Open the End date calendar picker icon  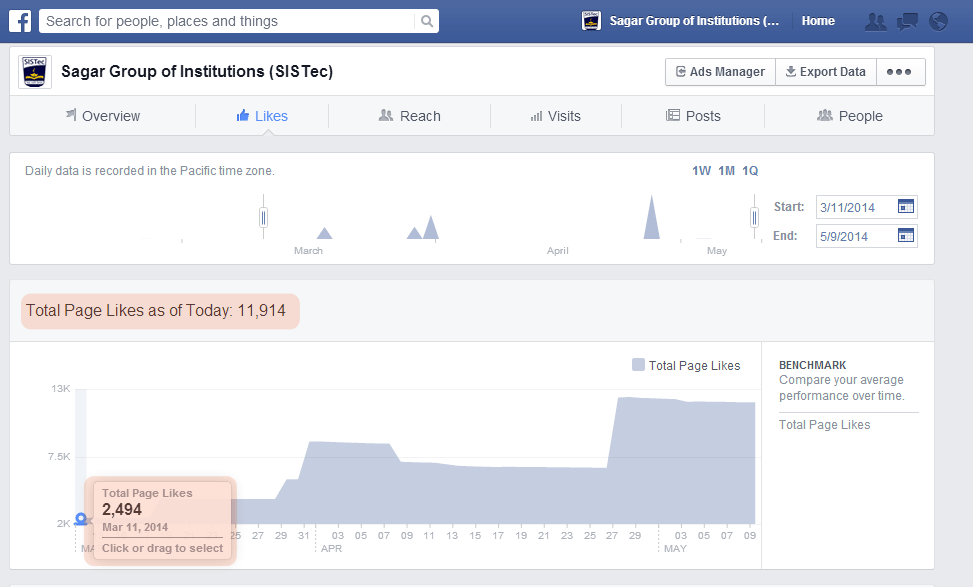coord(906,236)
